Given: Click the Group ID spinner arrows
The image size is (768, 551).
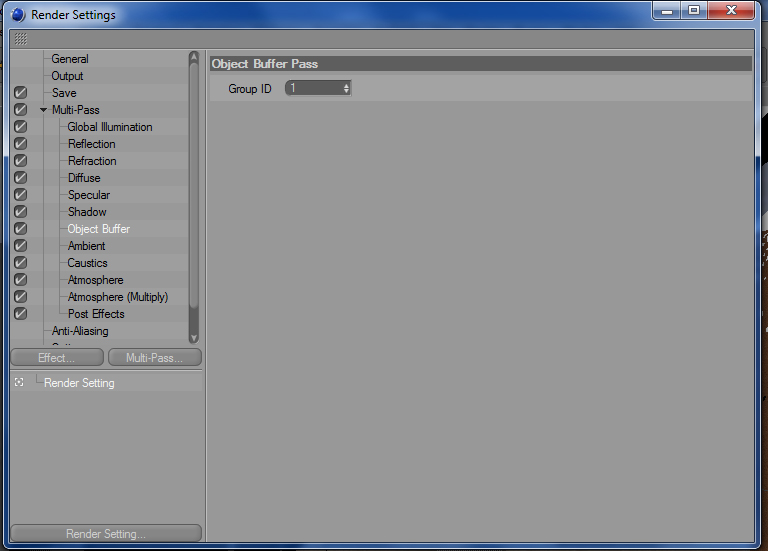Looking at the screenshot, I should click(346, 88).
